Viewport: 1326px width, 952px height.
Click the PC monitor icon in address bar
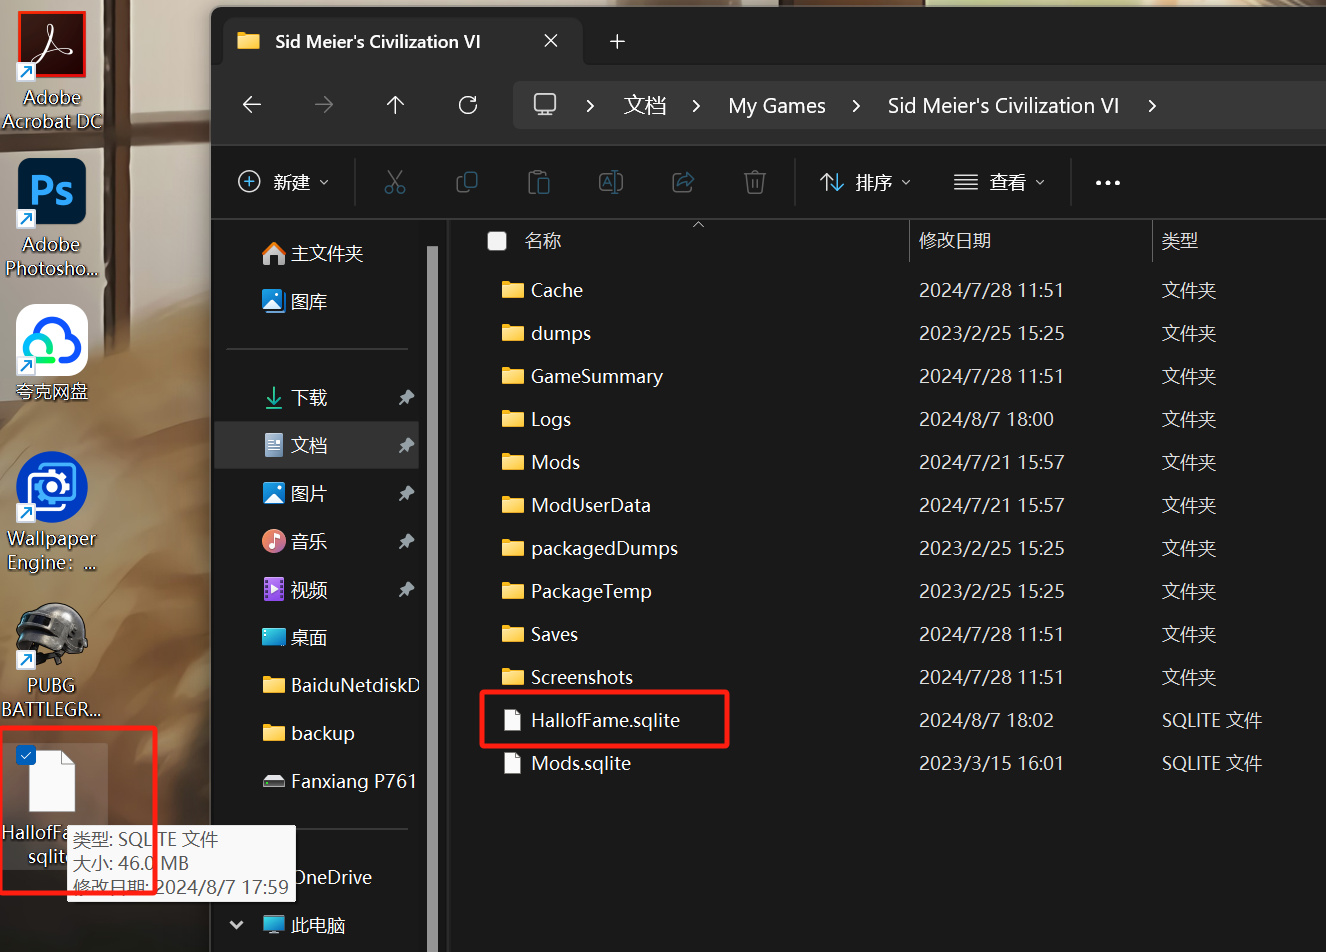pos(545,105)
